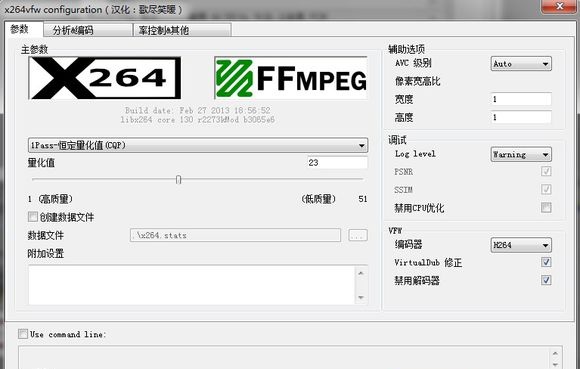Open the AVC 级别 Auto dropdown

point(521,64)
